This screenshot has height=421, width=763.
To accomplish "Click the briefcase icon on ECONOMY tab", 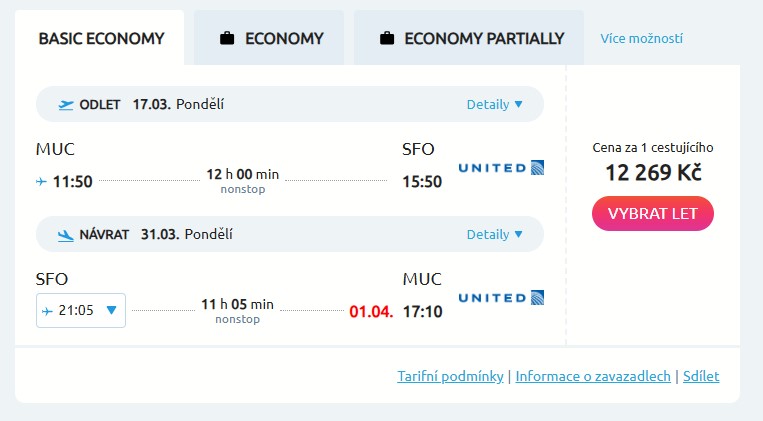I will (227, 39).
